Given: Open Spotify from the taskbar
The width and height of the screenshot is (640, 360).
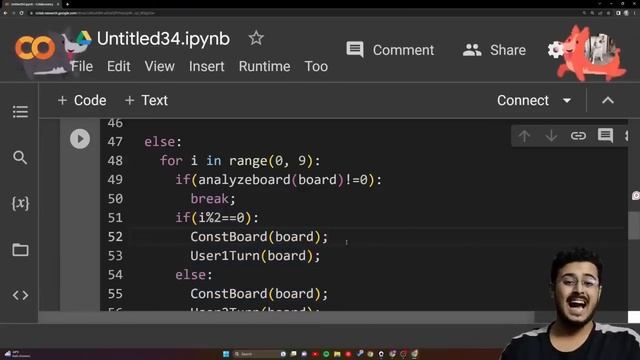Looking at the screenshot, I should [x=326, y=354].
